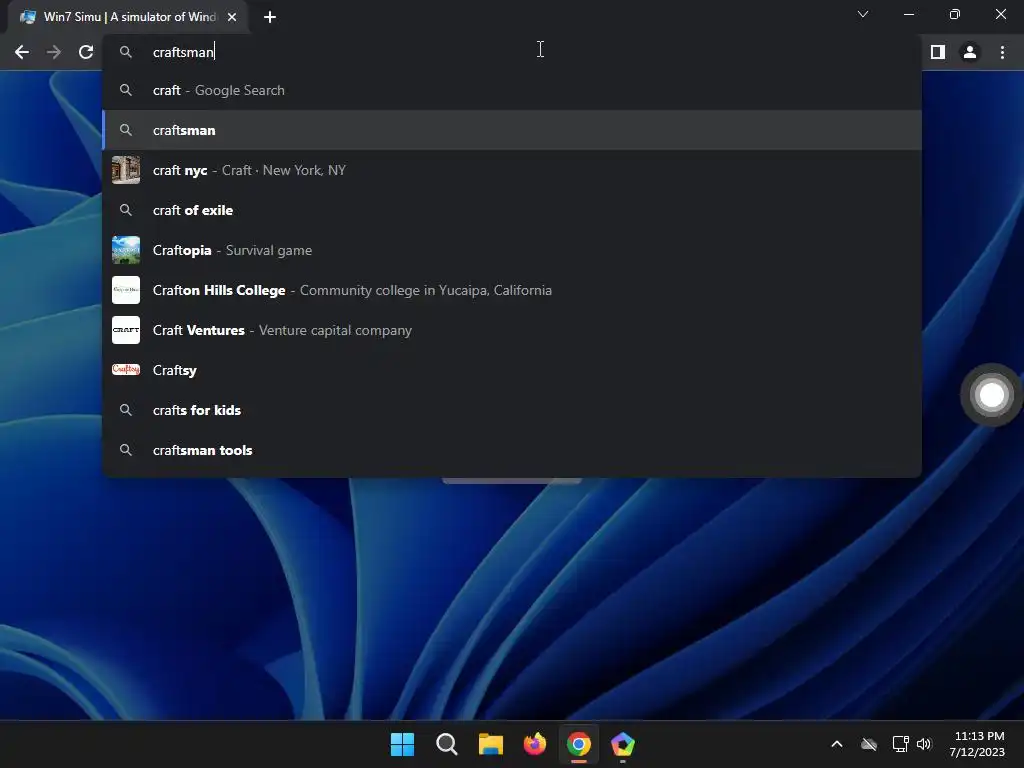Choose the 'craftsman tools' suggestion

(512, 450)
